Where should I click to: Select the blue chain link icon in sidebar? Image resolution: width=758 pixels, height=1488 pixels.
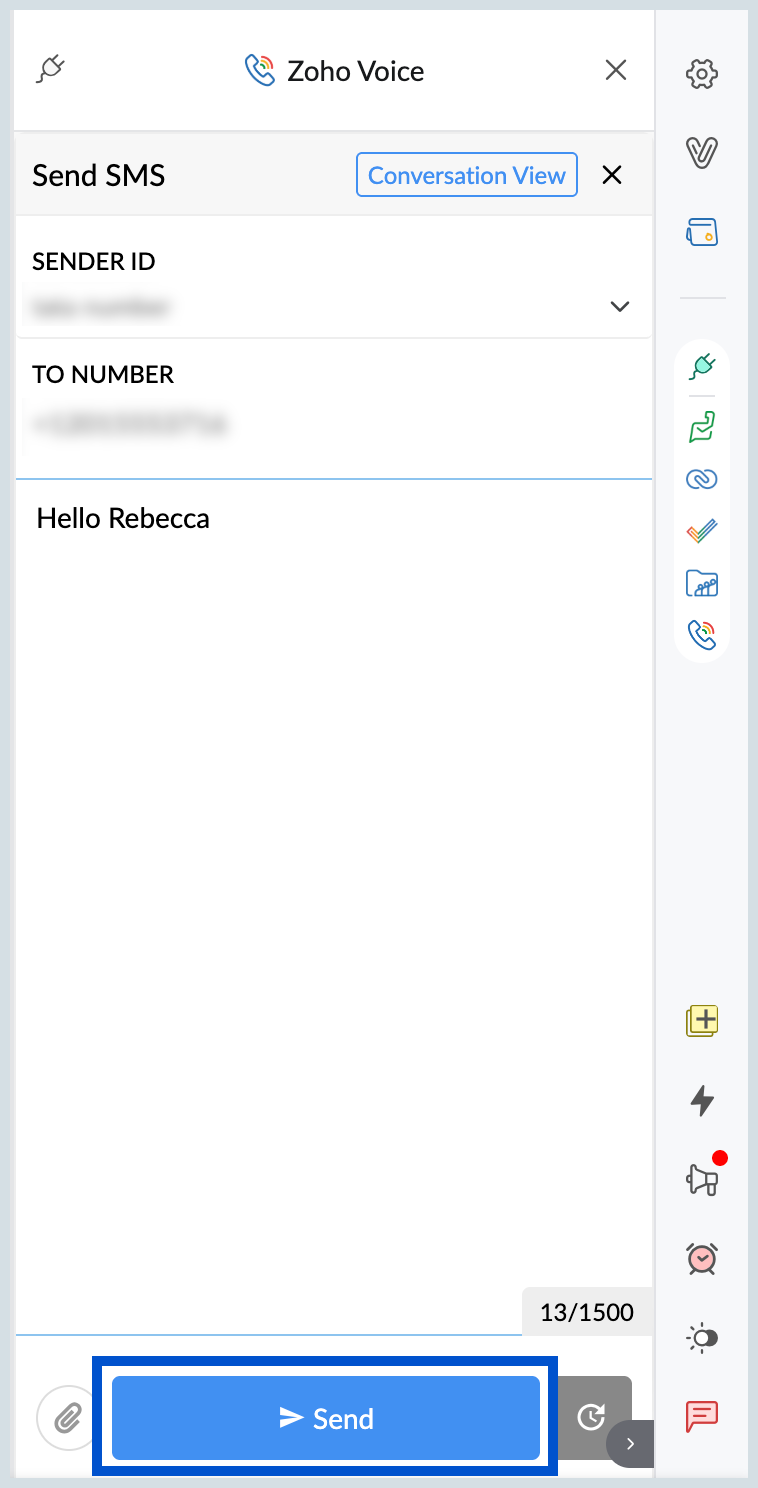coord(703,479)
